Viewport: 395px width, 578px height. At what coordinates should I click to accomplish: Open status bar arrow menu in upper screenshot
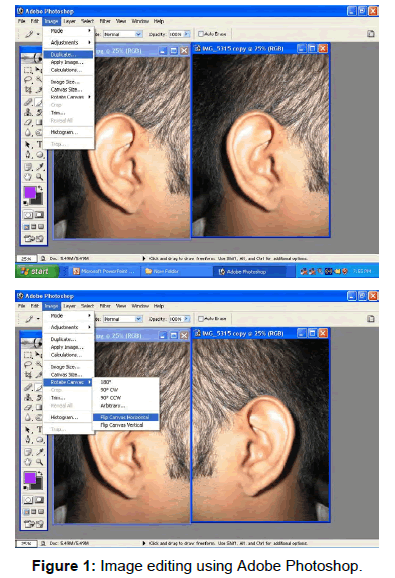coord(144,258)
